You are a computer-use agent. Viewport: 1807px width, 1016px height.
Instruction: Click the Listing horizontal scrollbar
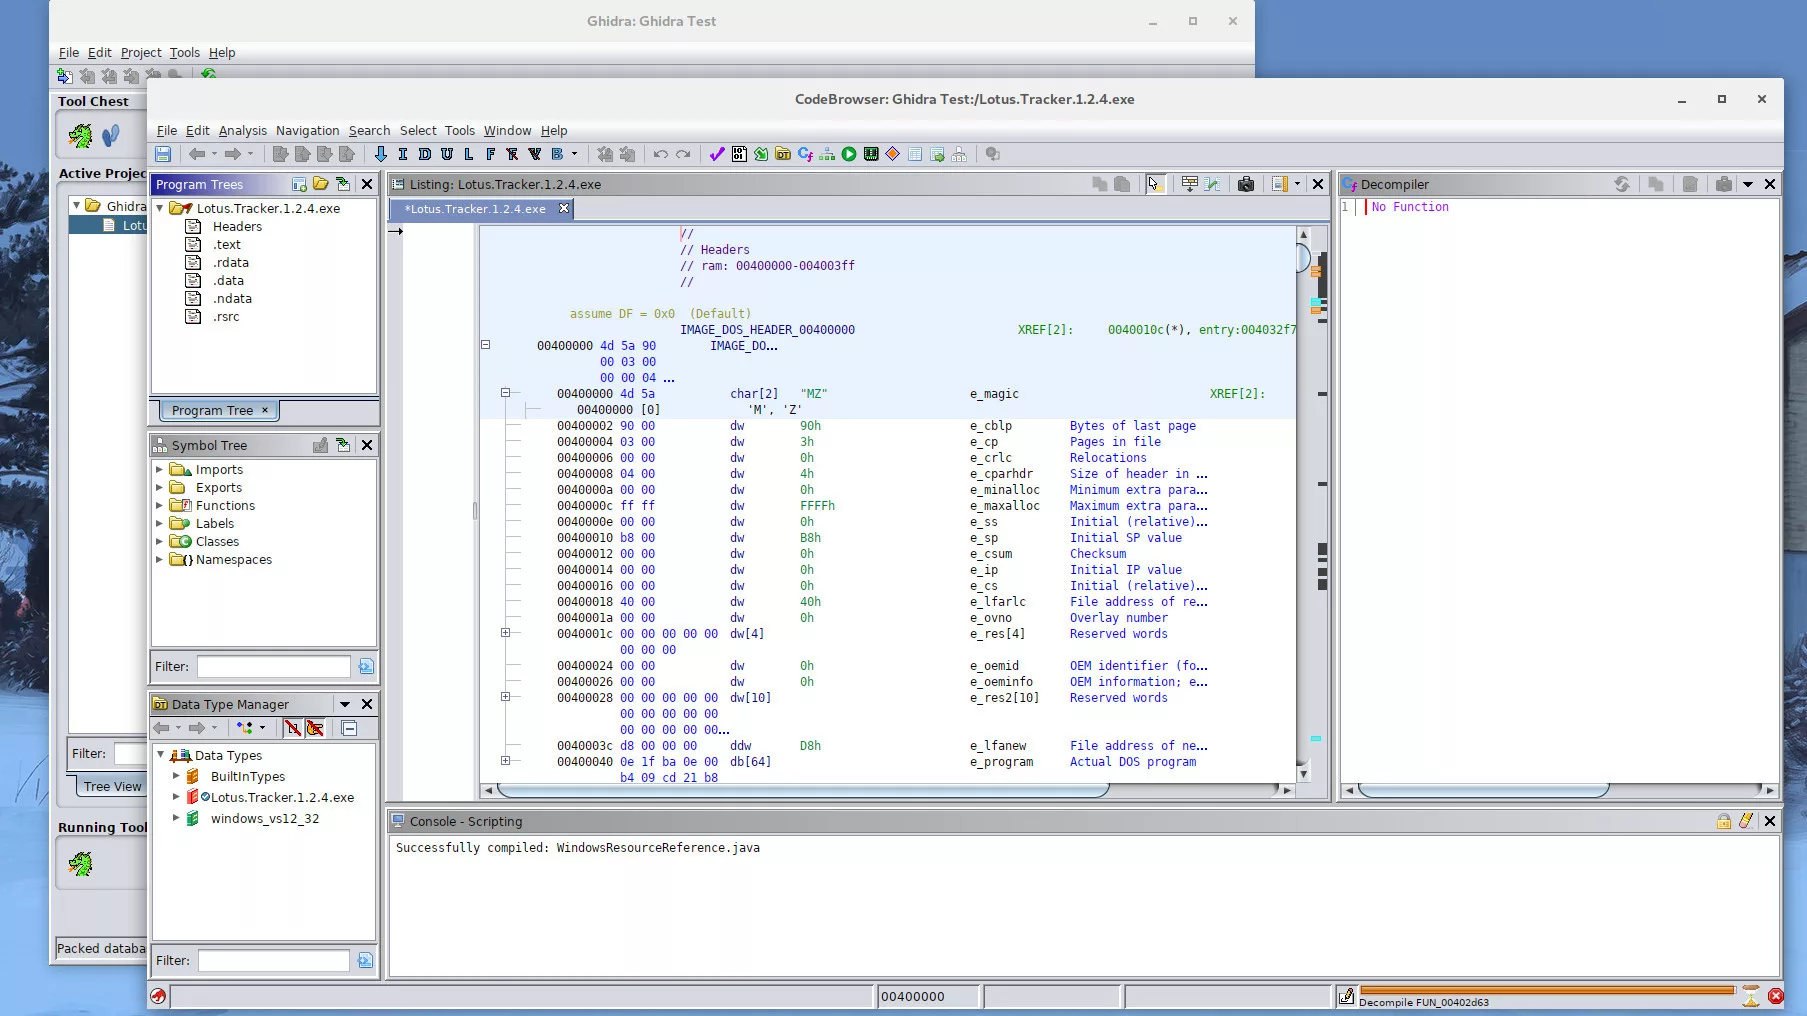803,790
